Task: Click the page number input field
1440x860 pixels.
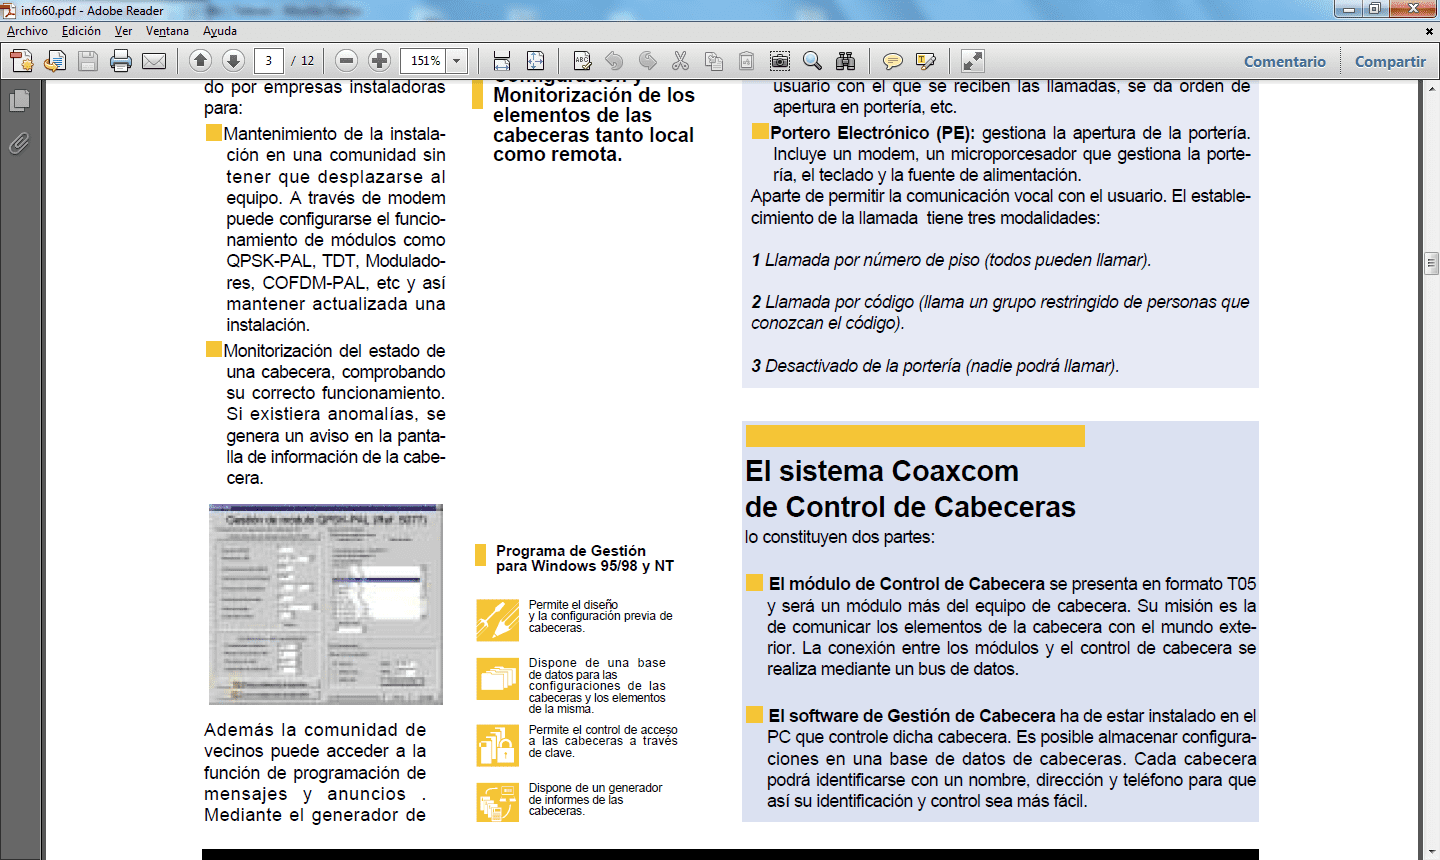Action: click(268, 61)
